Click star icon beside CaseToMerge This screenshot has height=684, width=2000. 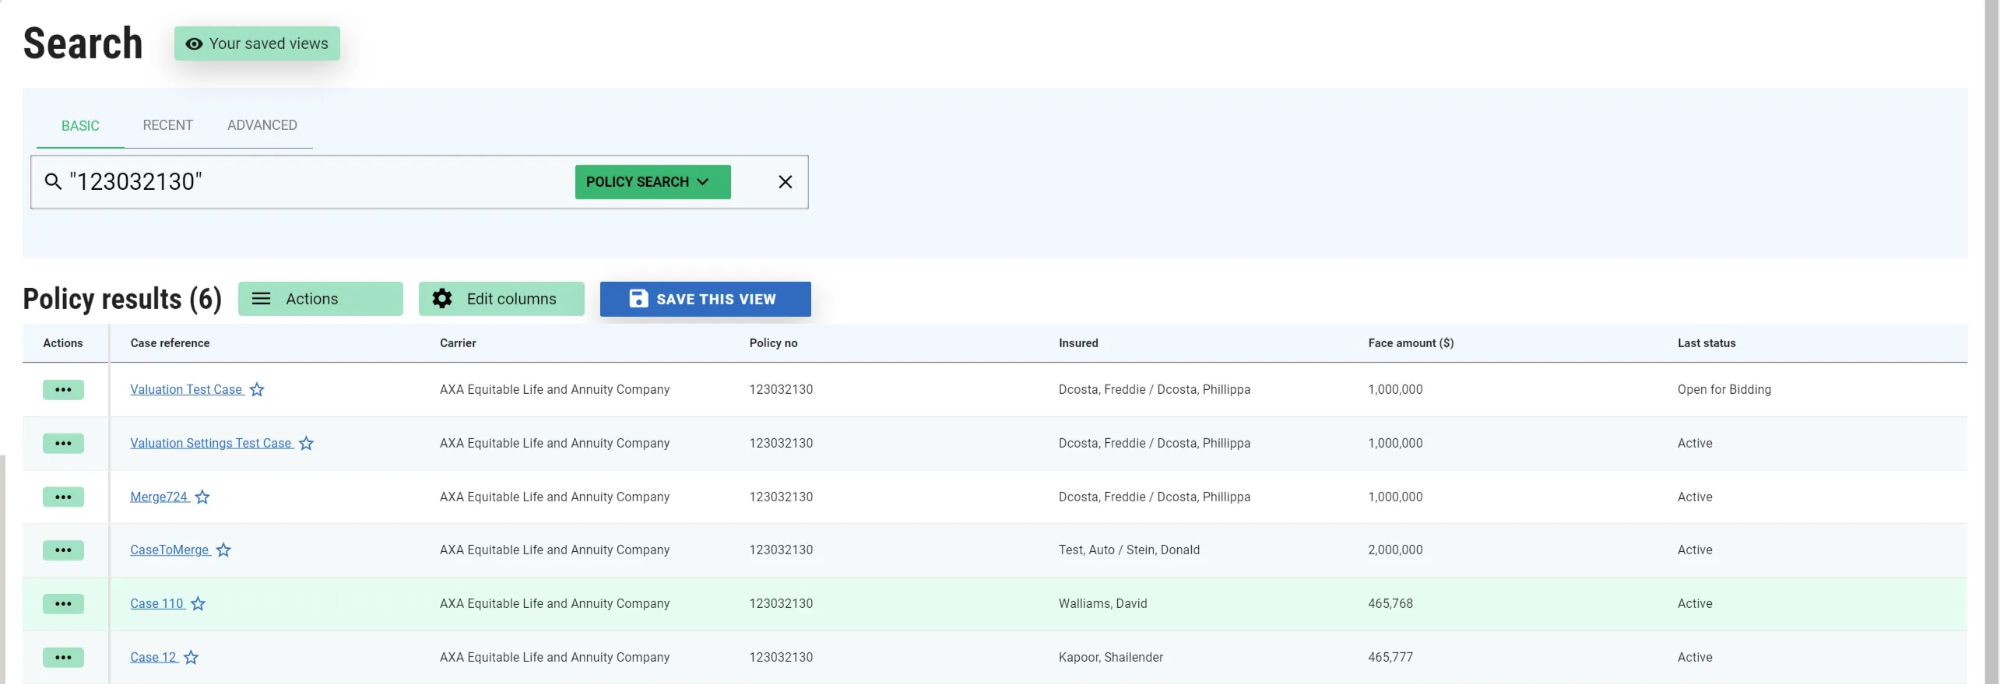pyautogui.click(x=223, y=550)
